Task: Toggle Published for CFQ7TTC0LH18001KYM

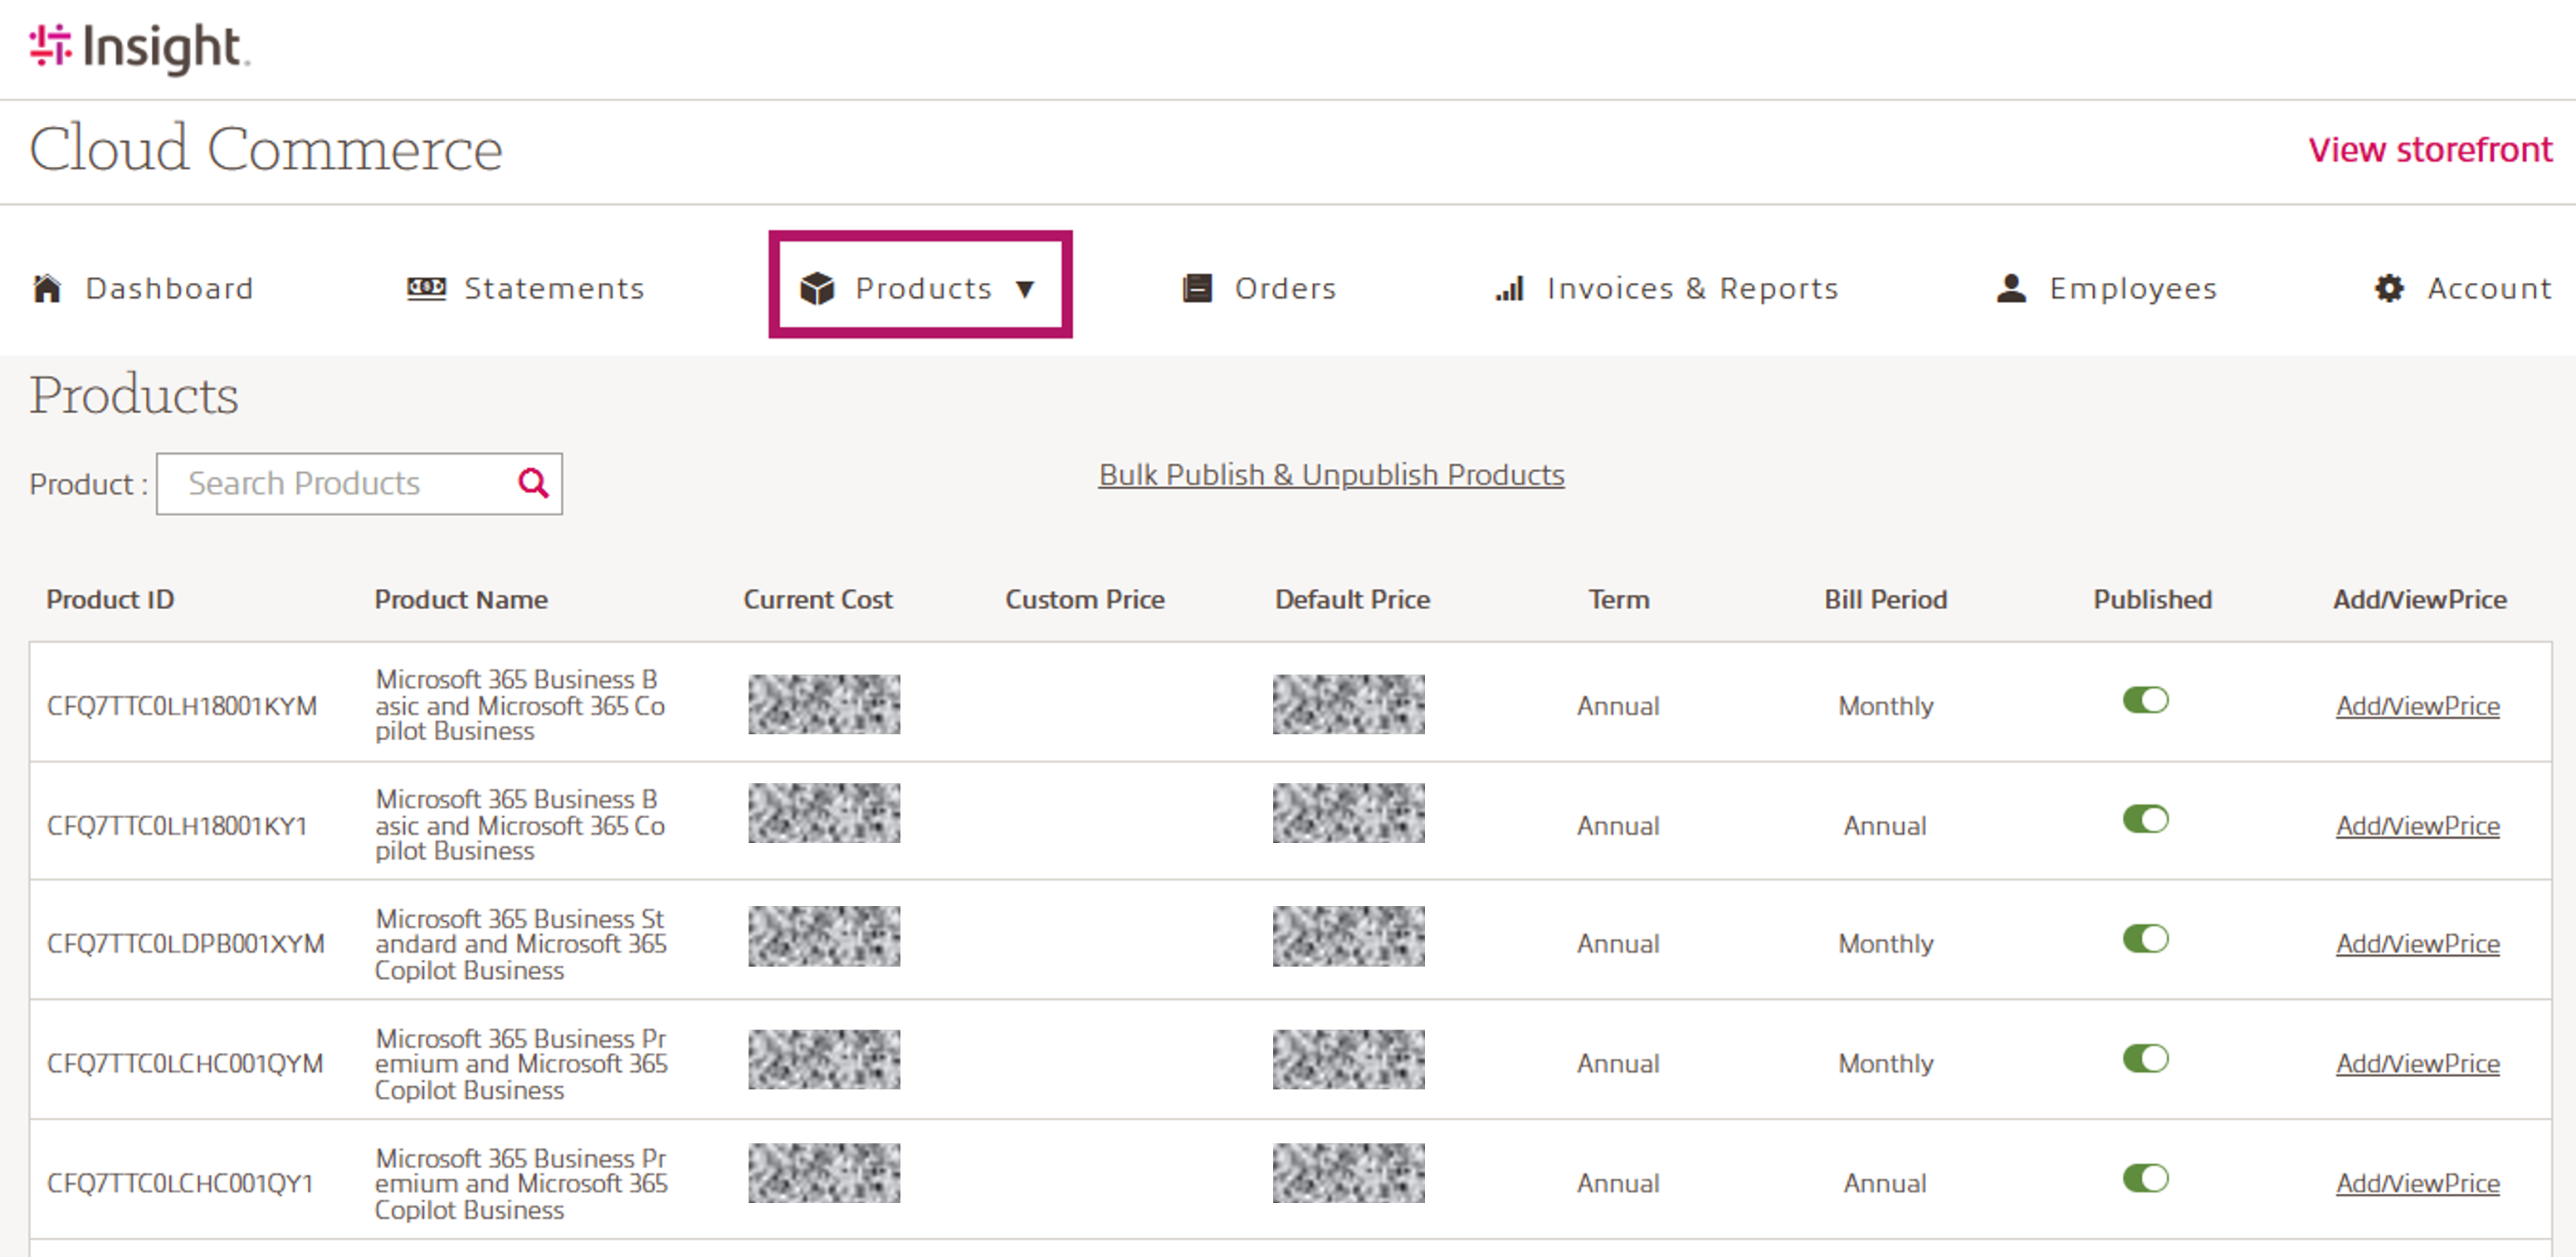Action: coord(2145,701)
